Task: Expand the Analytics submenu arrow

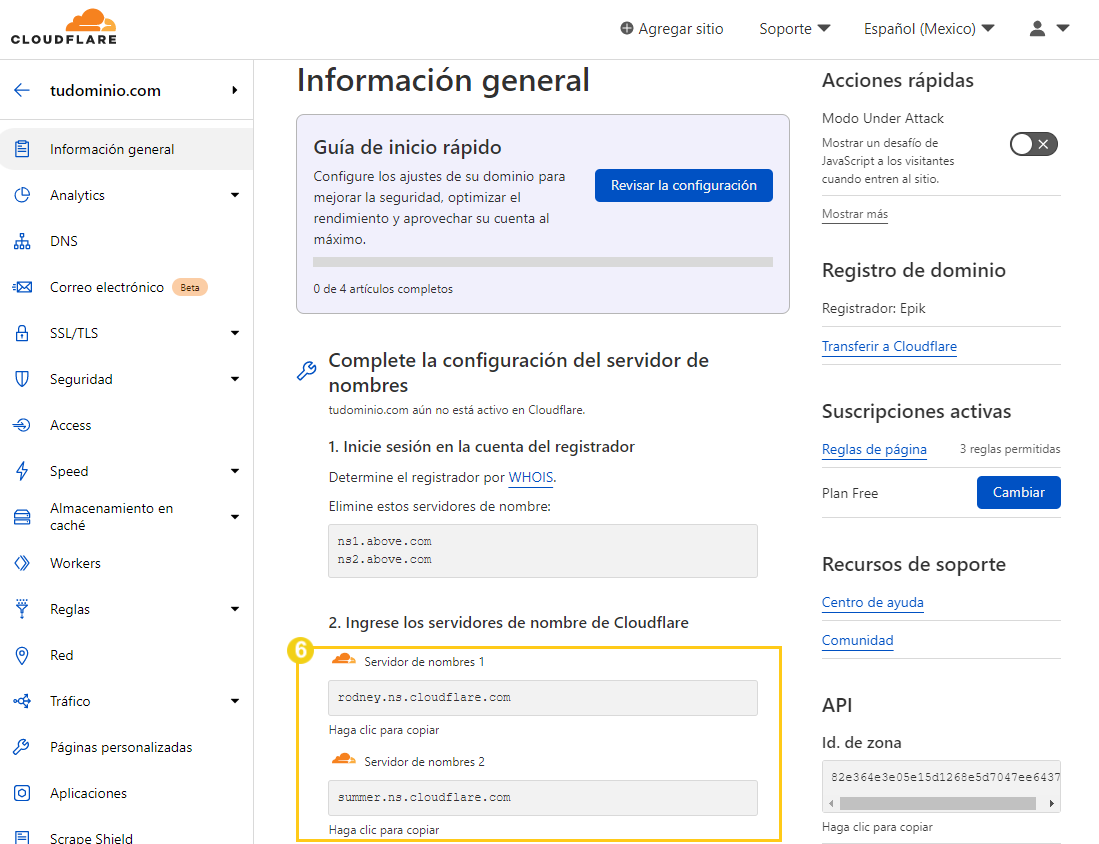Action: [235, 195]
